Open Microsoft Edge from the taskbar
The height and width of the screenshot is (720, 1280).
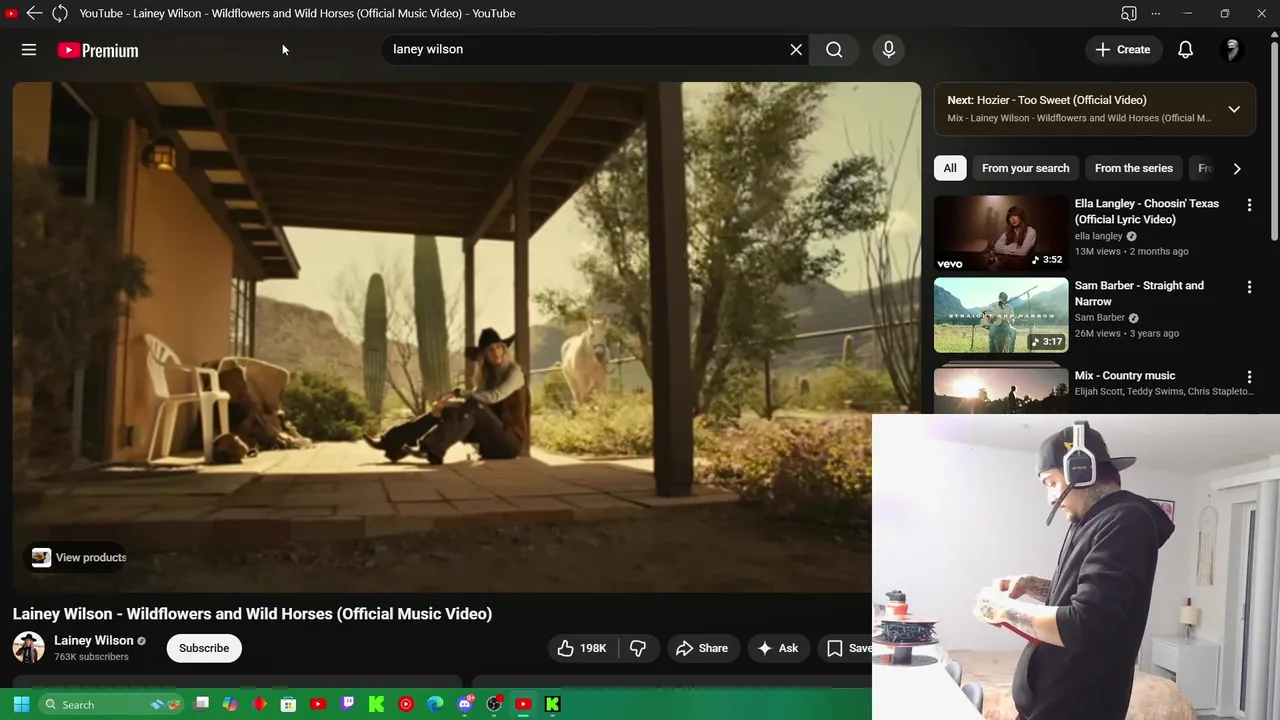coord(435,704)
